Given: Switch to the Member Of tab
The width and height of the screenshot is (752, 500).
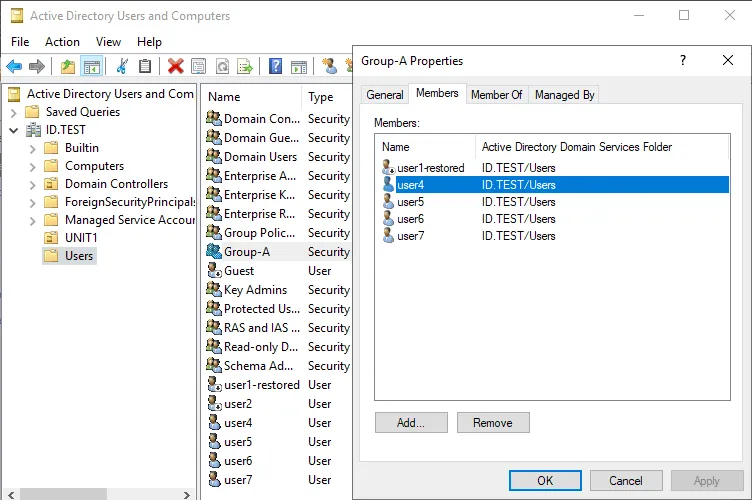Looking at the screenshot, I should [497, 95].
